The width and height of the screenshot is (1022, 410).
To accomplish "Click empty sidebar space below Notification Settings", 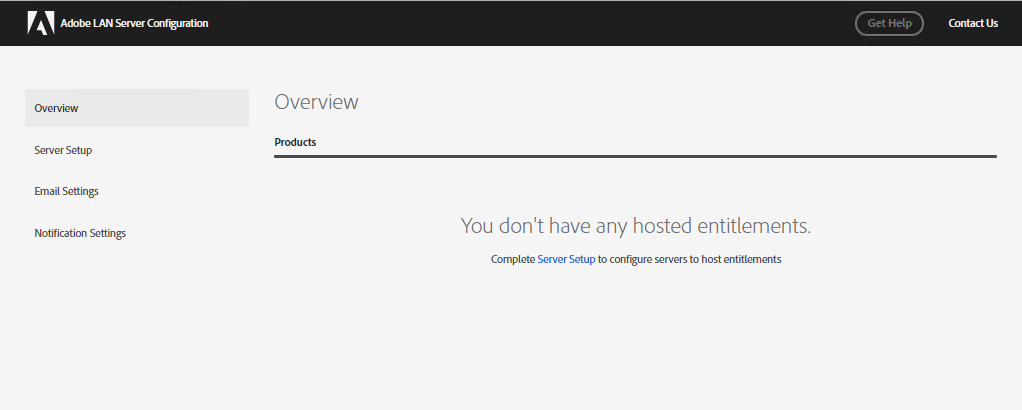I will coord(137,320).
